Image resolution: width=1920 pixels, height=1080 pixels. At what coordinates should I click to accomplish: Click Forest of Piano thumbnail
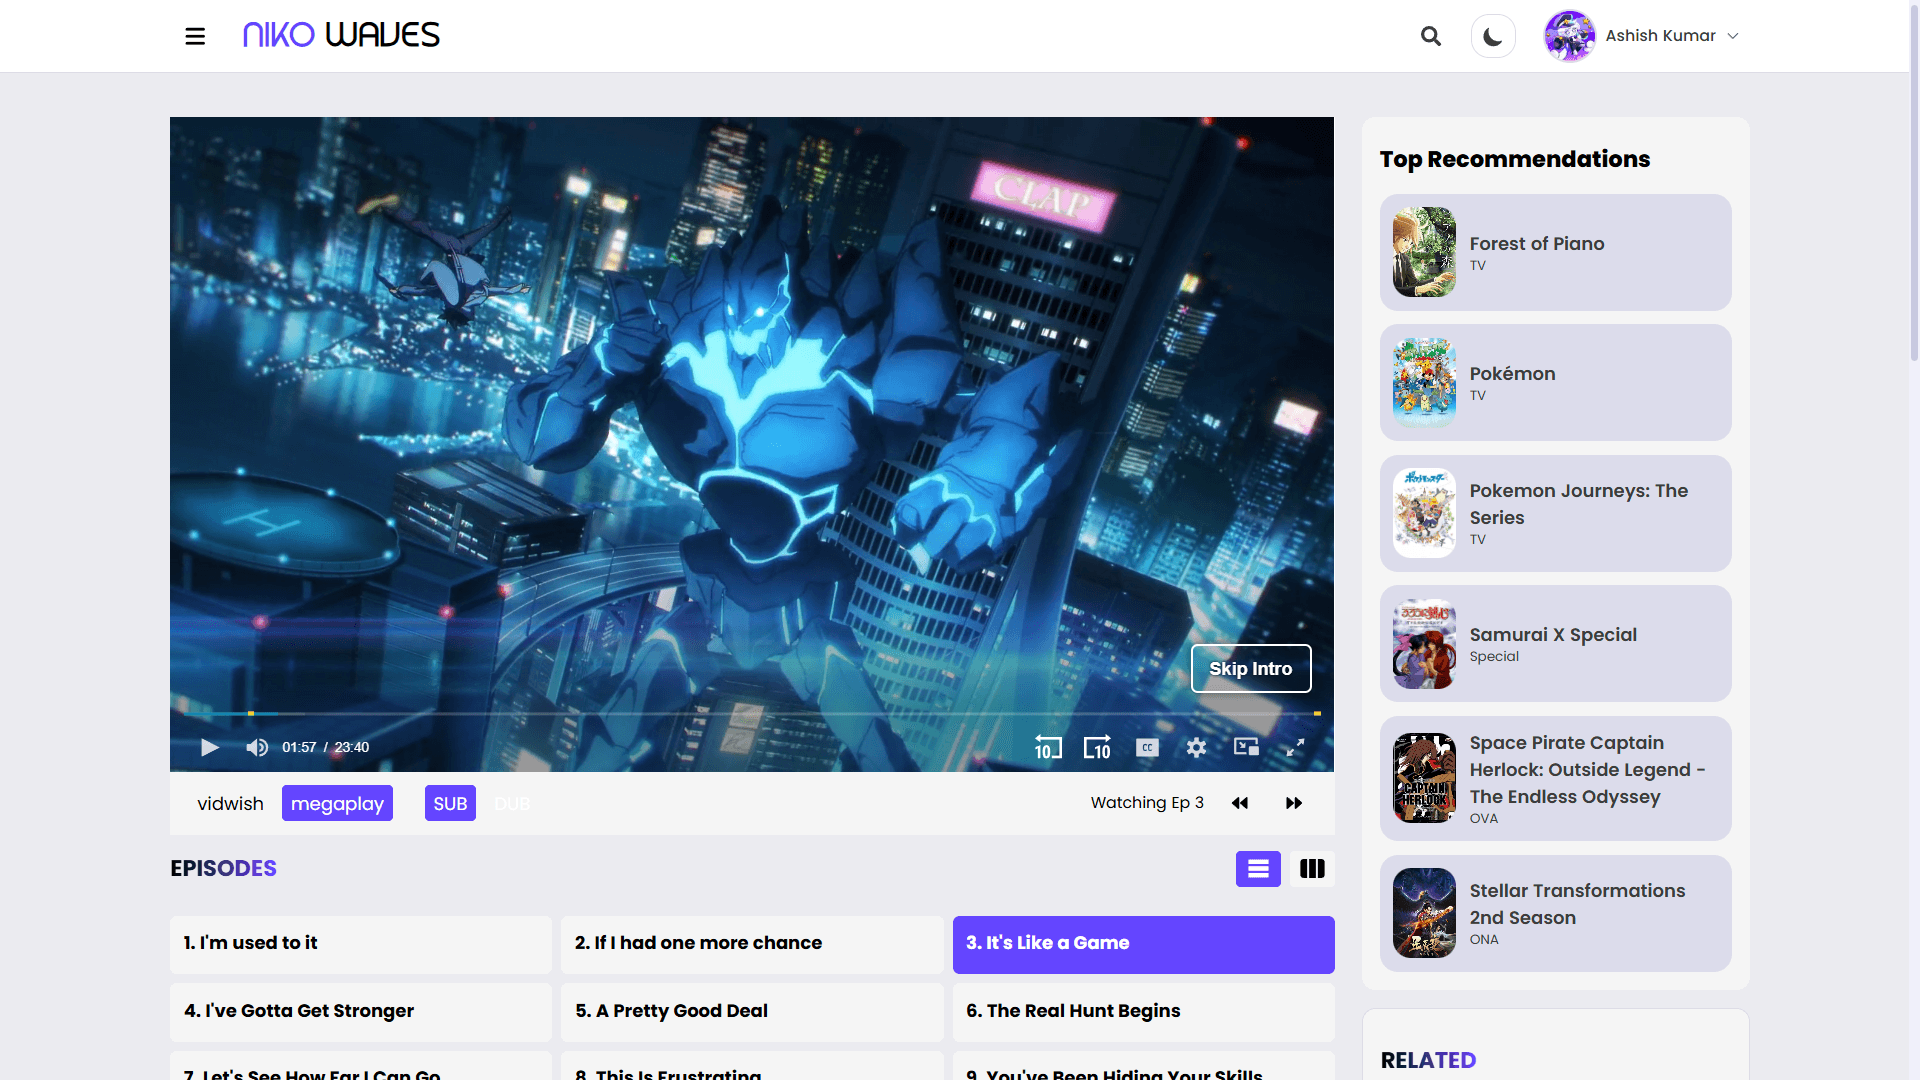(x=1424, y=252)
